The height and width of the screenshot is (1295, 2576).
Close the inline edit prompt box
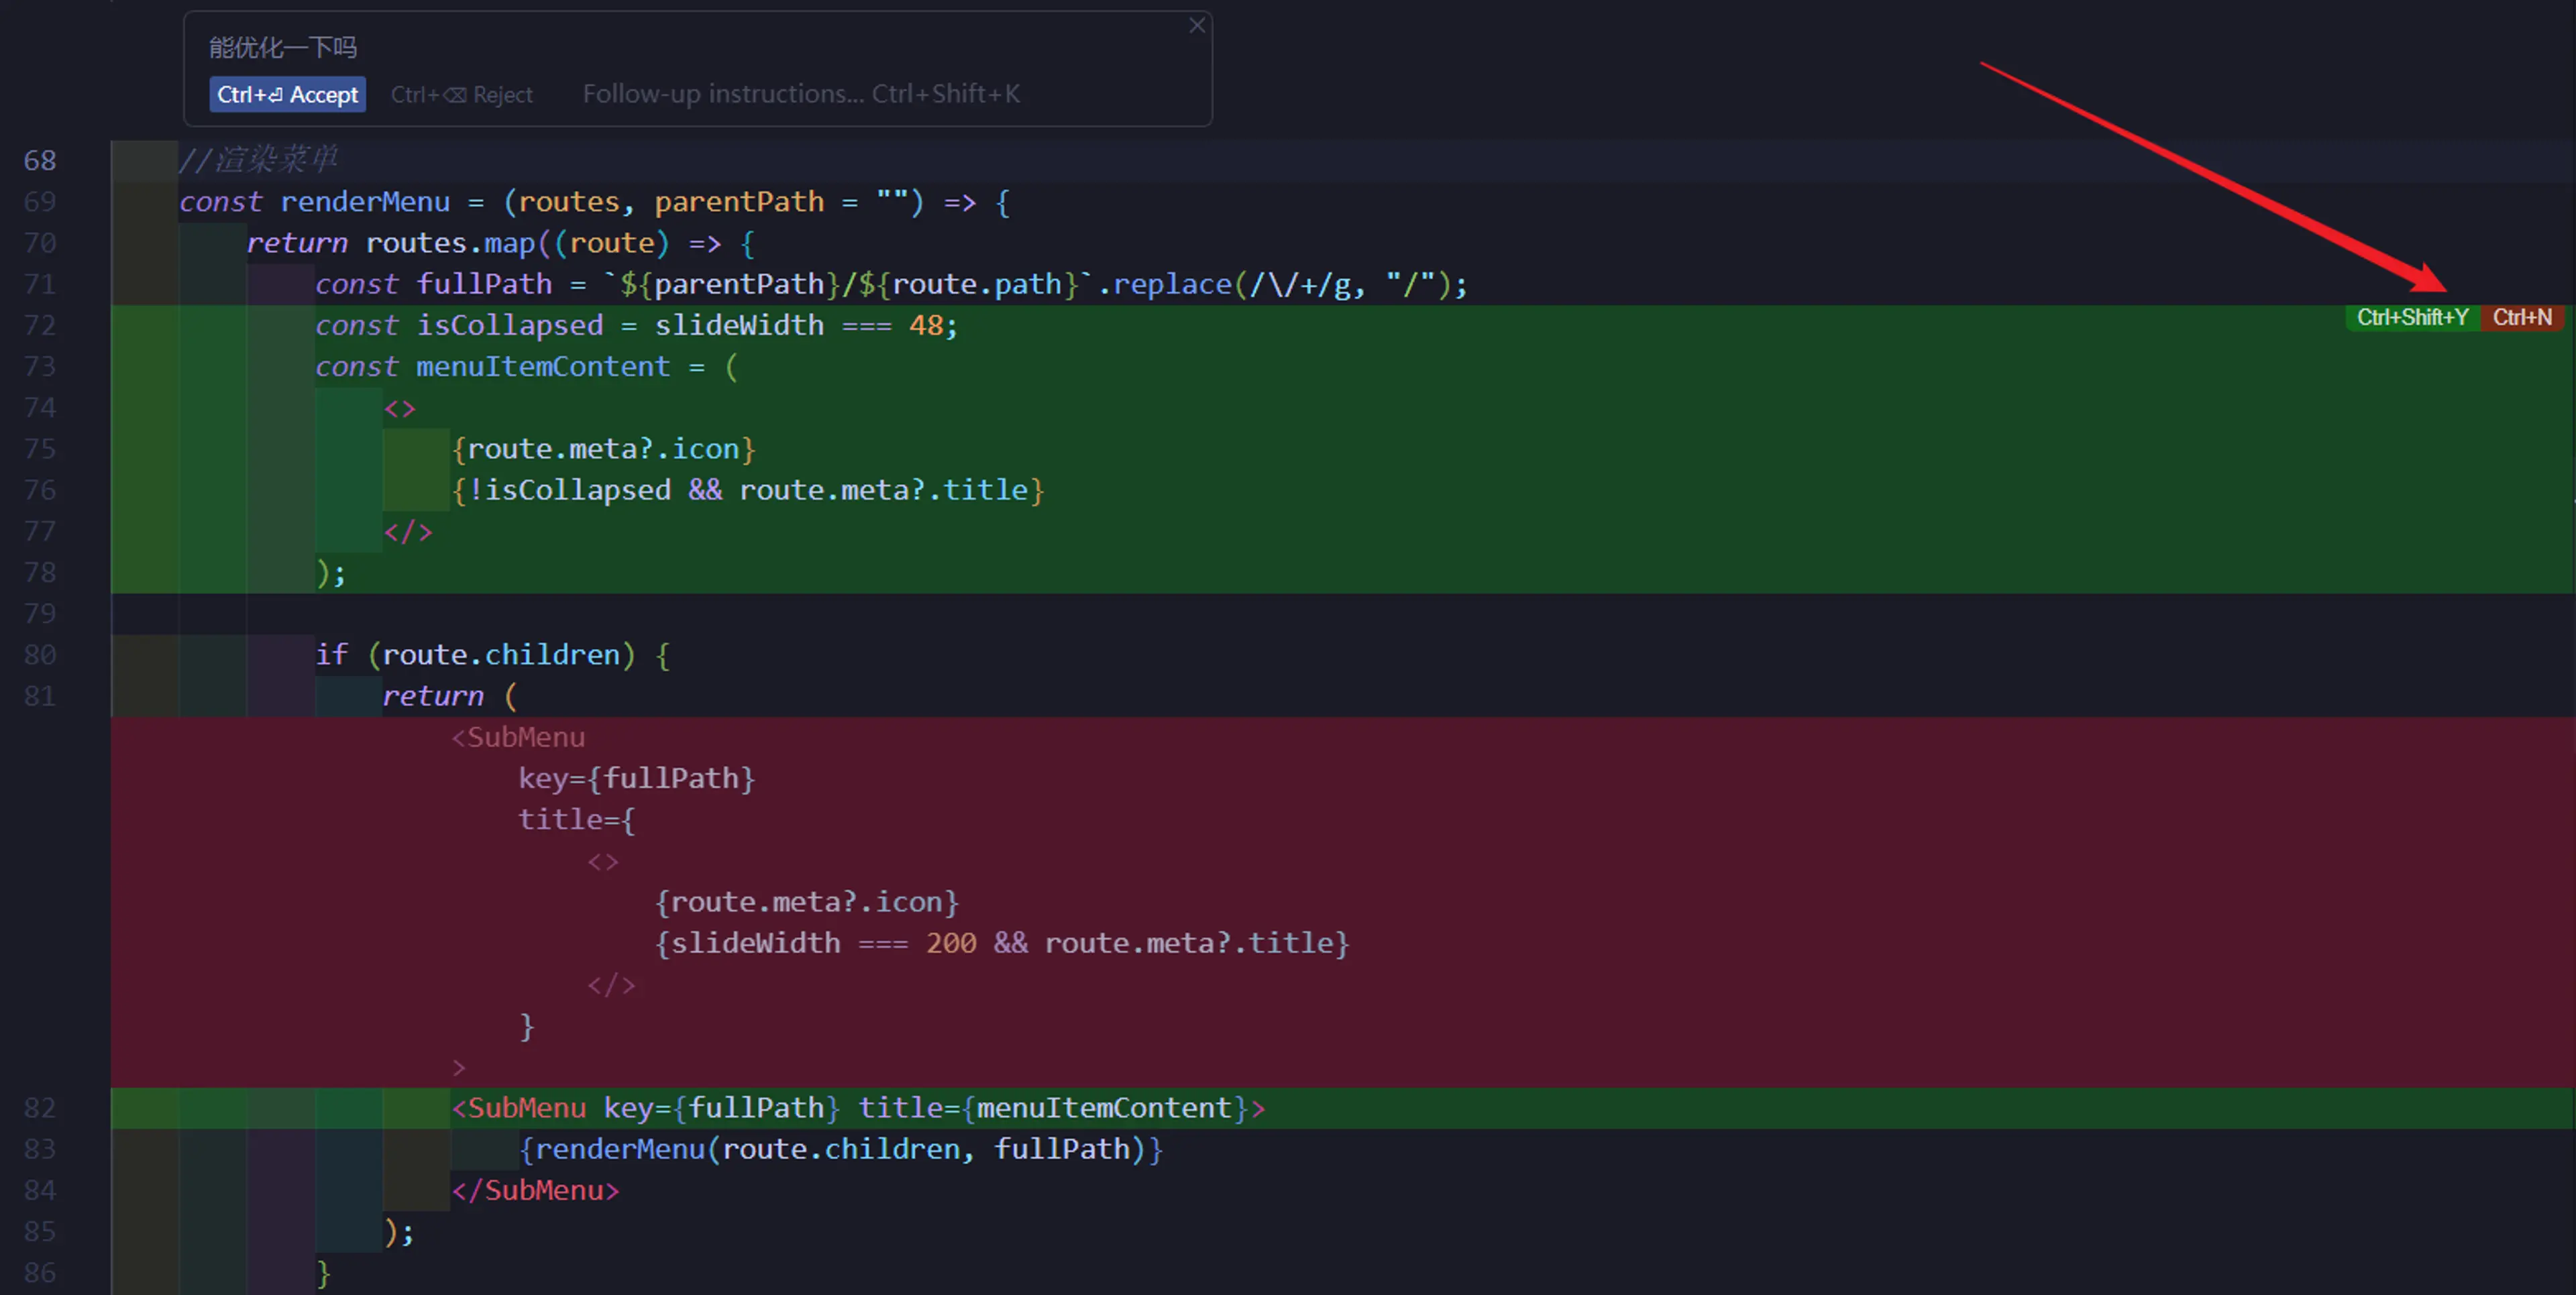pyautogui.click(x=1196, y=26)
